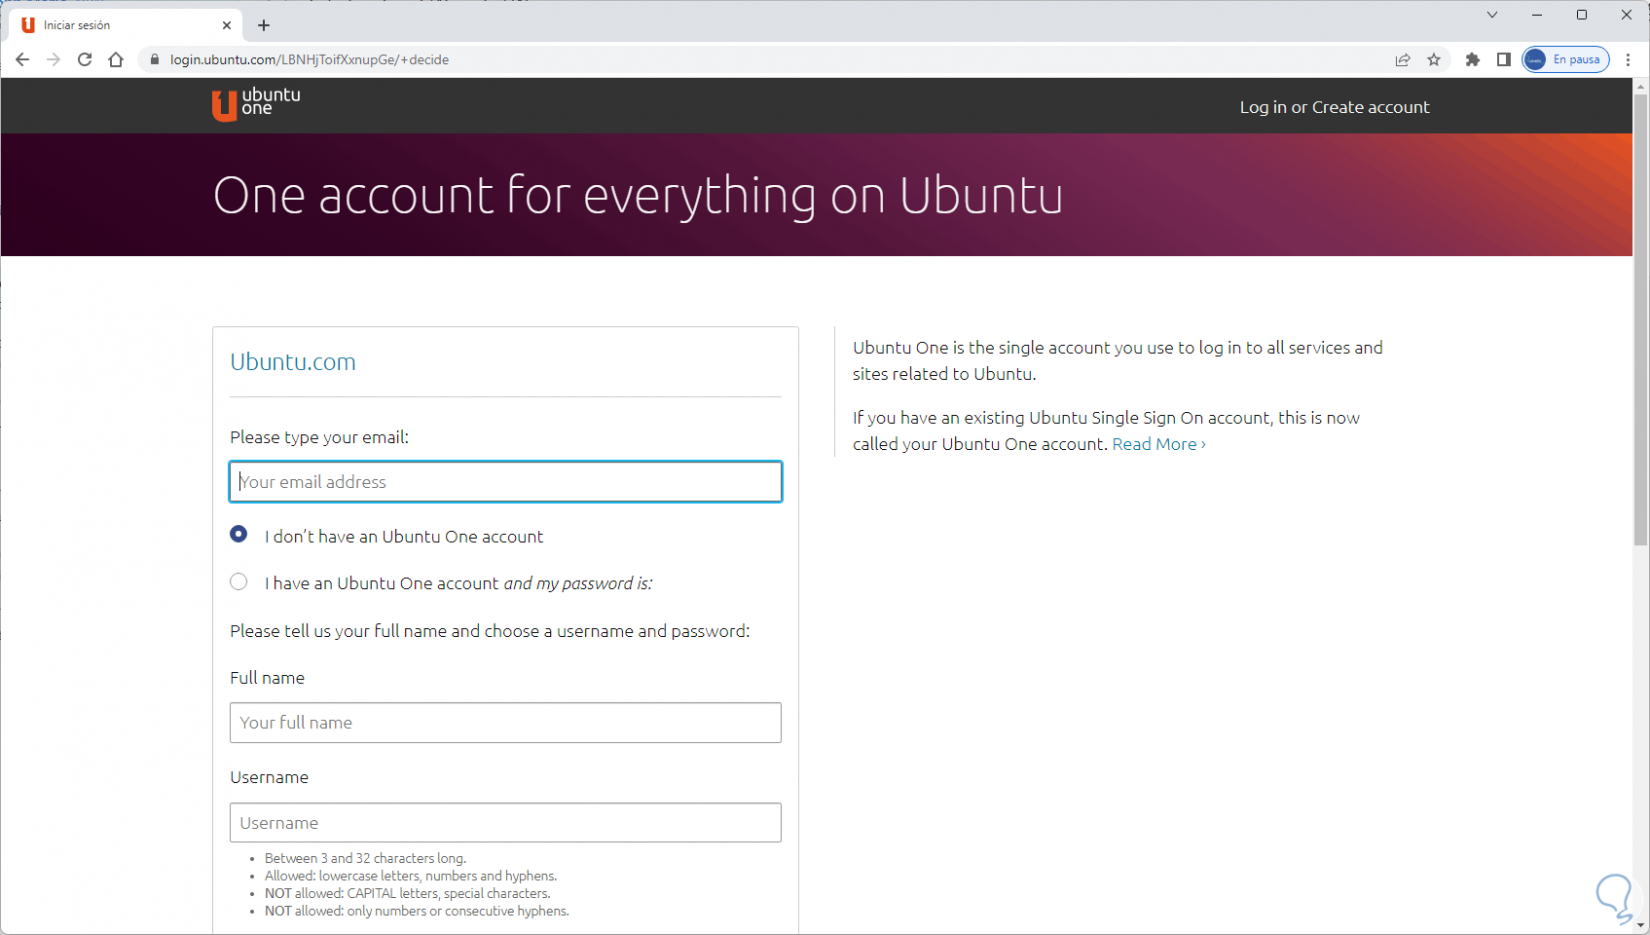Click "Log in or Create account" link
This screenshot has height=935, width=1650.
1334,107
